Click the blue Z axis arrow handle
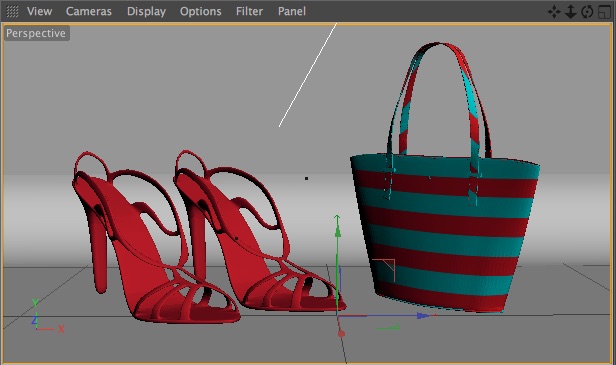This screenshot has height=365, width=616. coord(423,315)
